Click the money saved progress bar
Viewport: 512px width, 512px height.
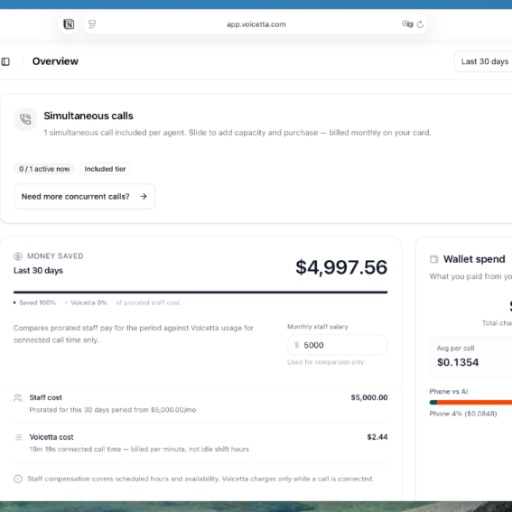tap(200, 292)
